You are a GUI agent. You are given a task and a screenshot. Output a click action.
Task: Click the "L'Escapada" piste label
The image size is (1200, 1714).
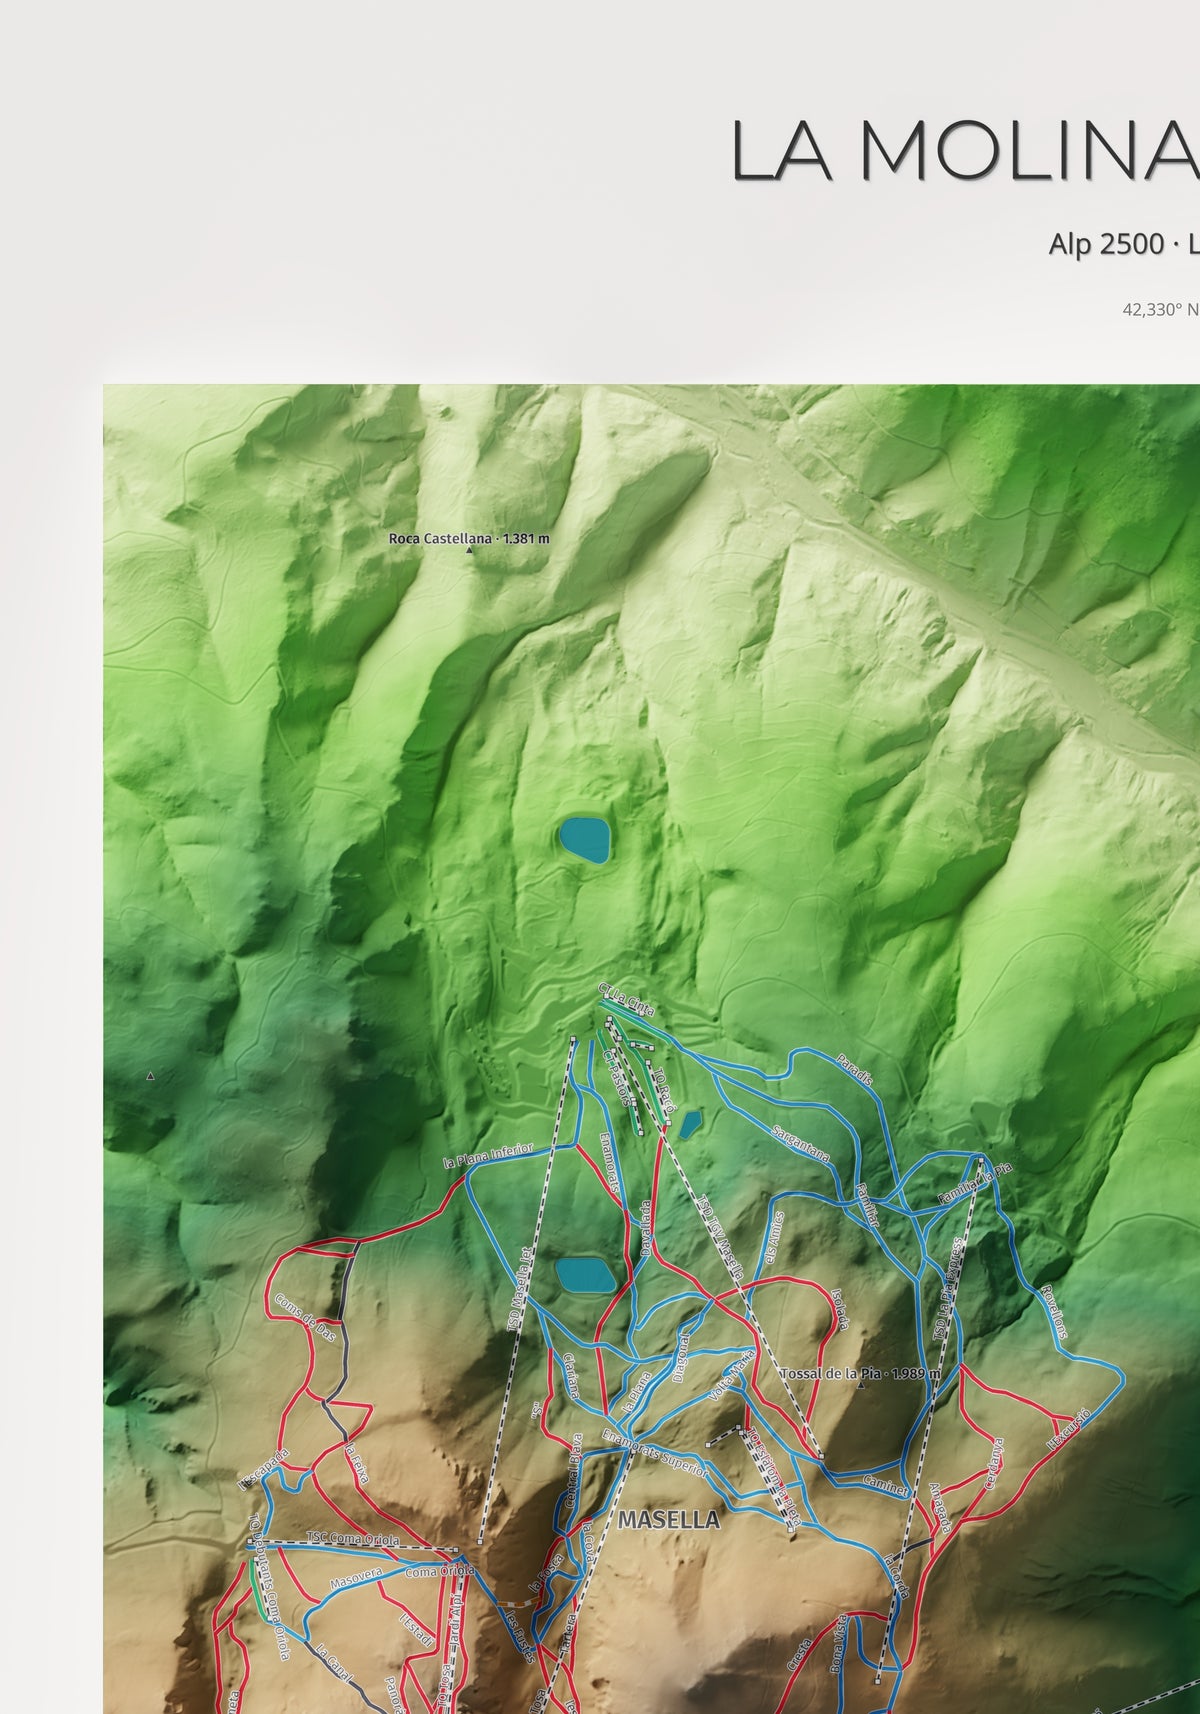pos(263,1468)
